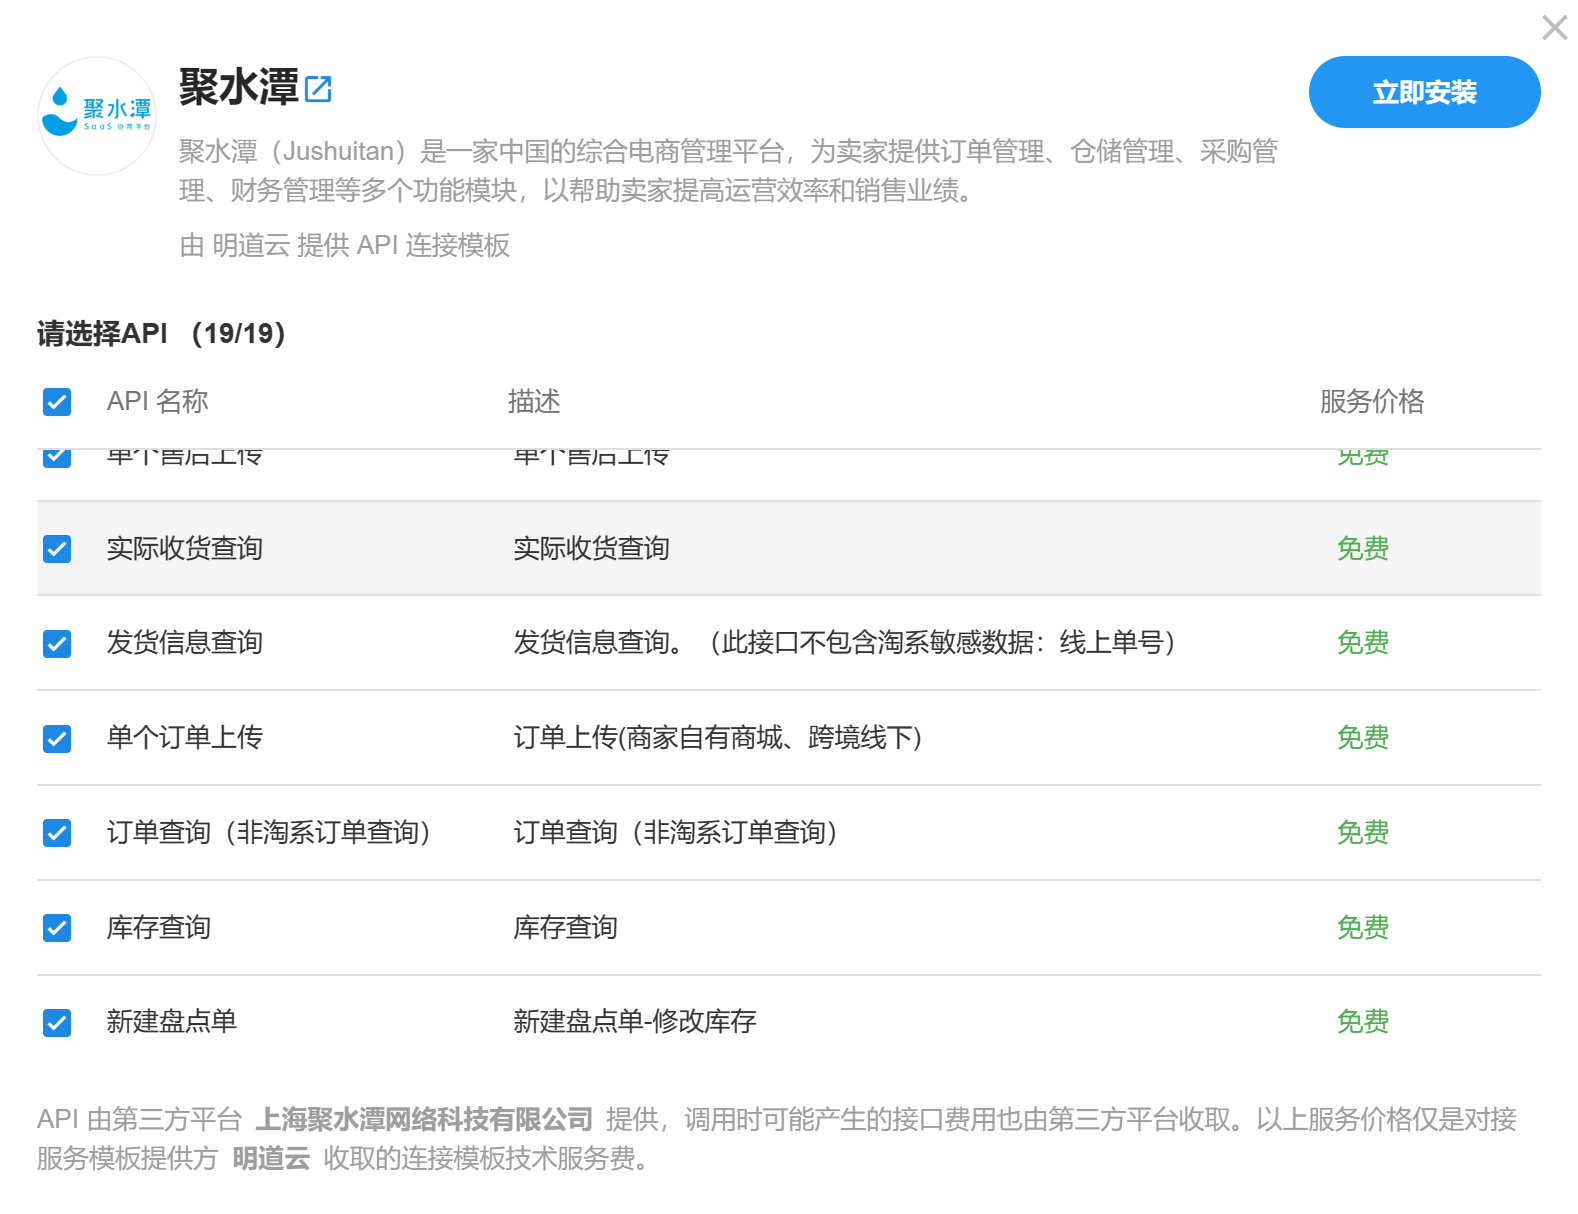Click the 立即安装 button

tap(1423, 92)
